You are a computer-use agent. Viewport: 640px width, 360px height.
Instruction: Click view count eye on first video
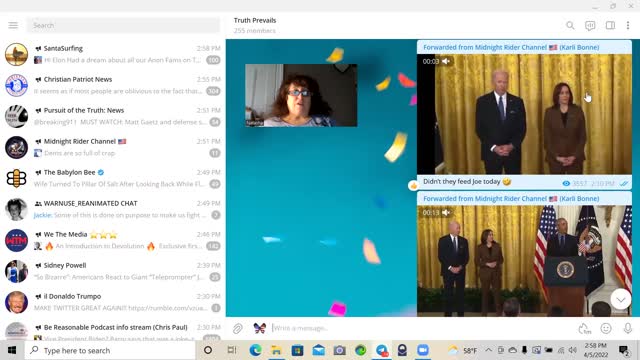[x=566, y=184]
